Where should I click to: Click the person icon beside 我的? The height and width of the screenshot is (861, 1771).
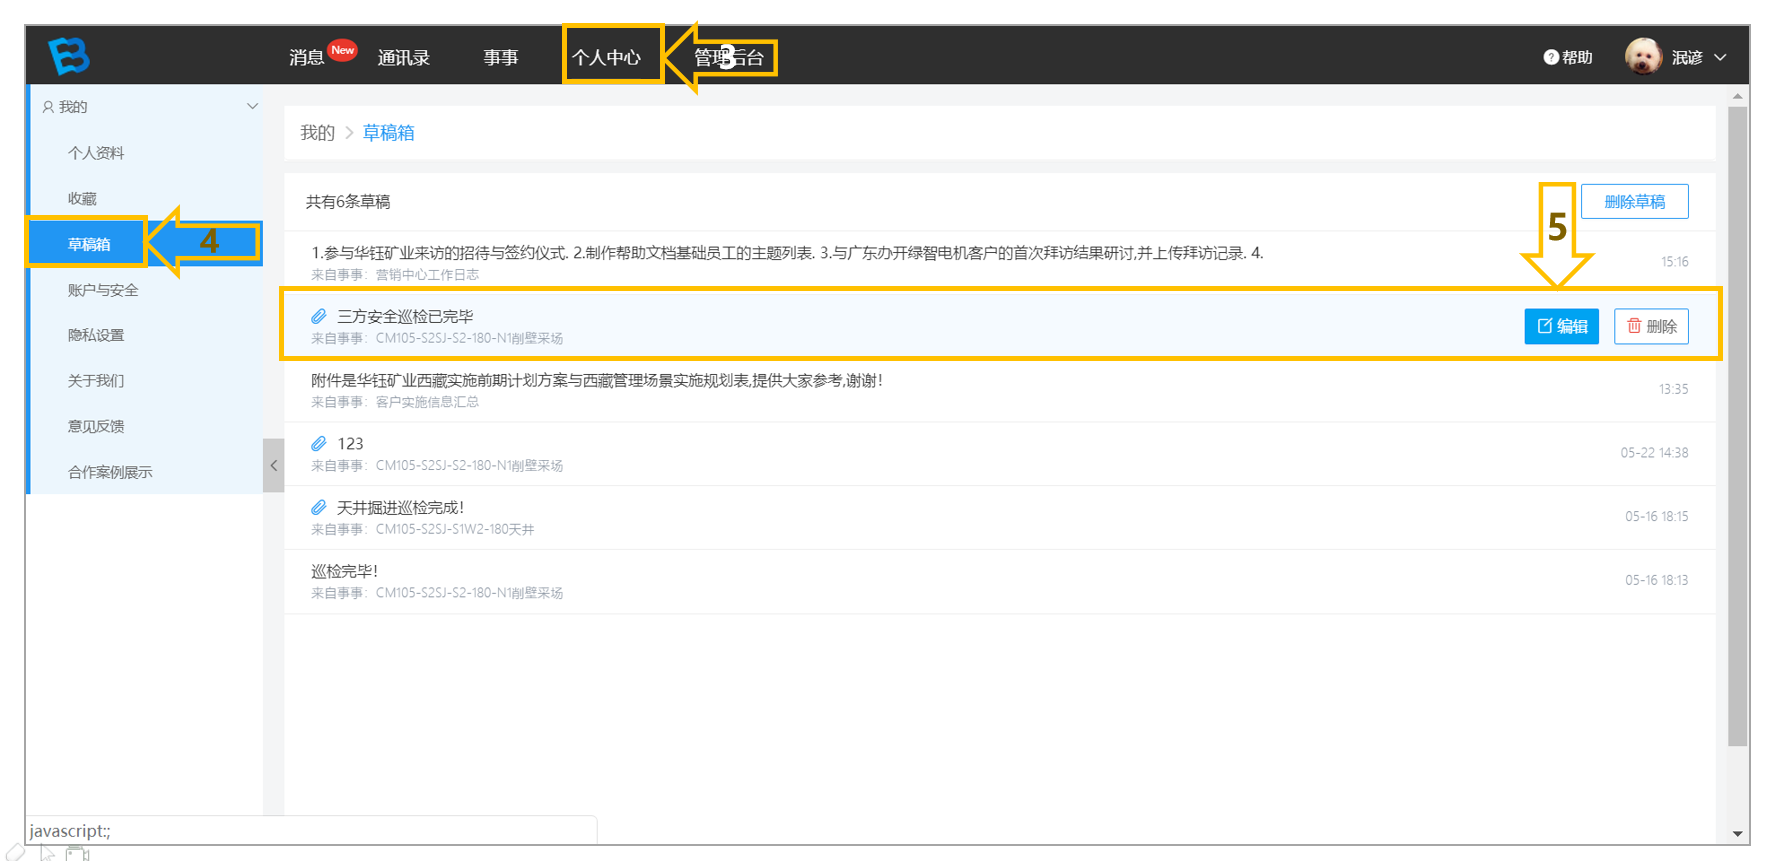48,106
